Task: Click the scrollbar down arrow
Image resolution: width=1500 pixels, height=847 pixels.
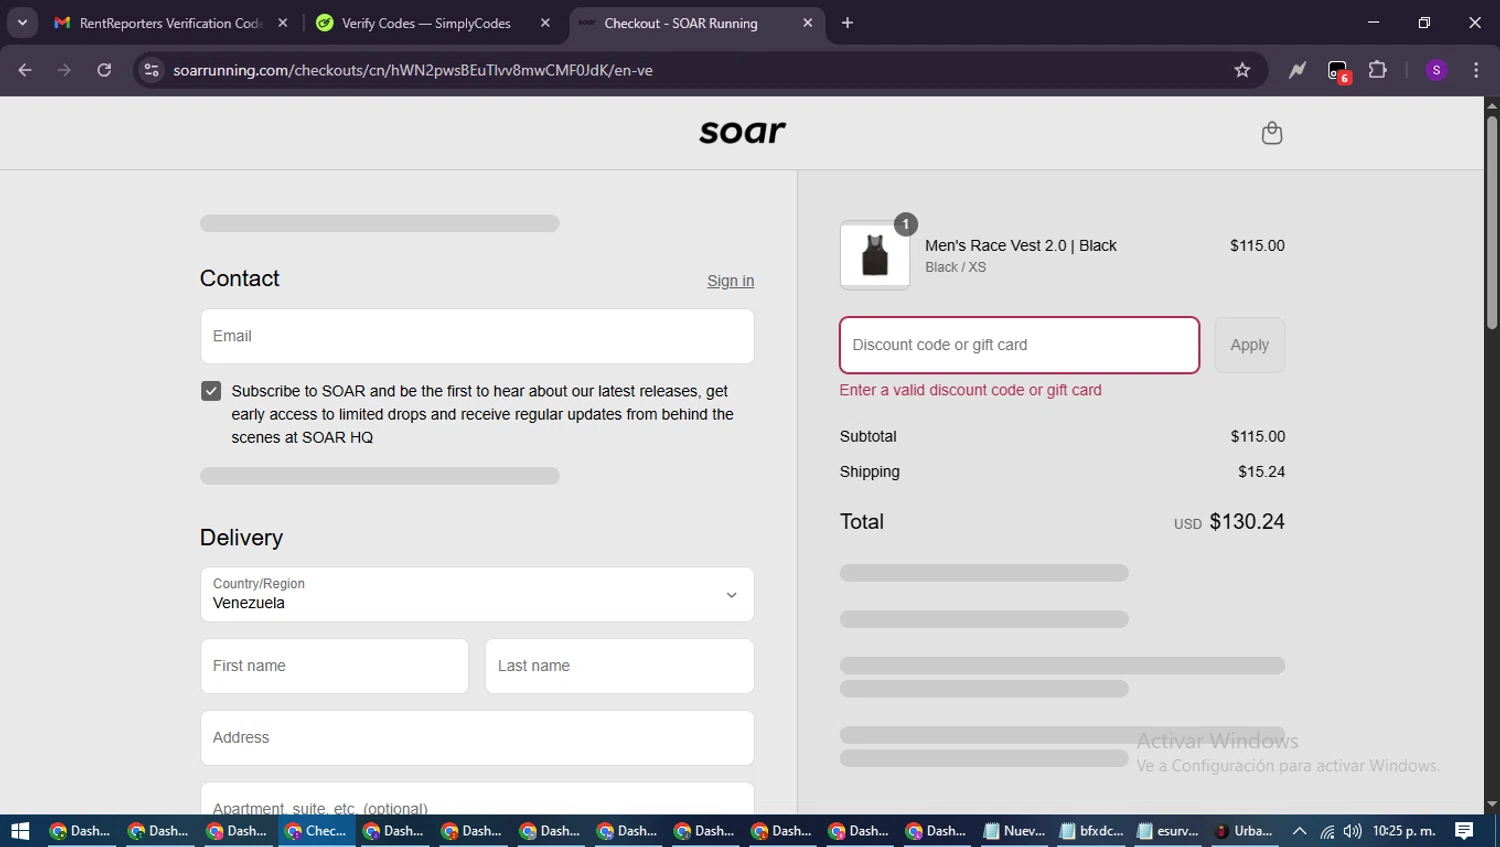Action: (1491, 804)
